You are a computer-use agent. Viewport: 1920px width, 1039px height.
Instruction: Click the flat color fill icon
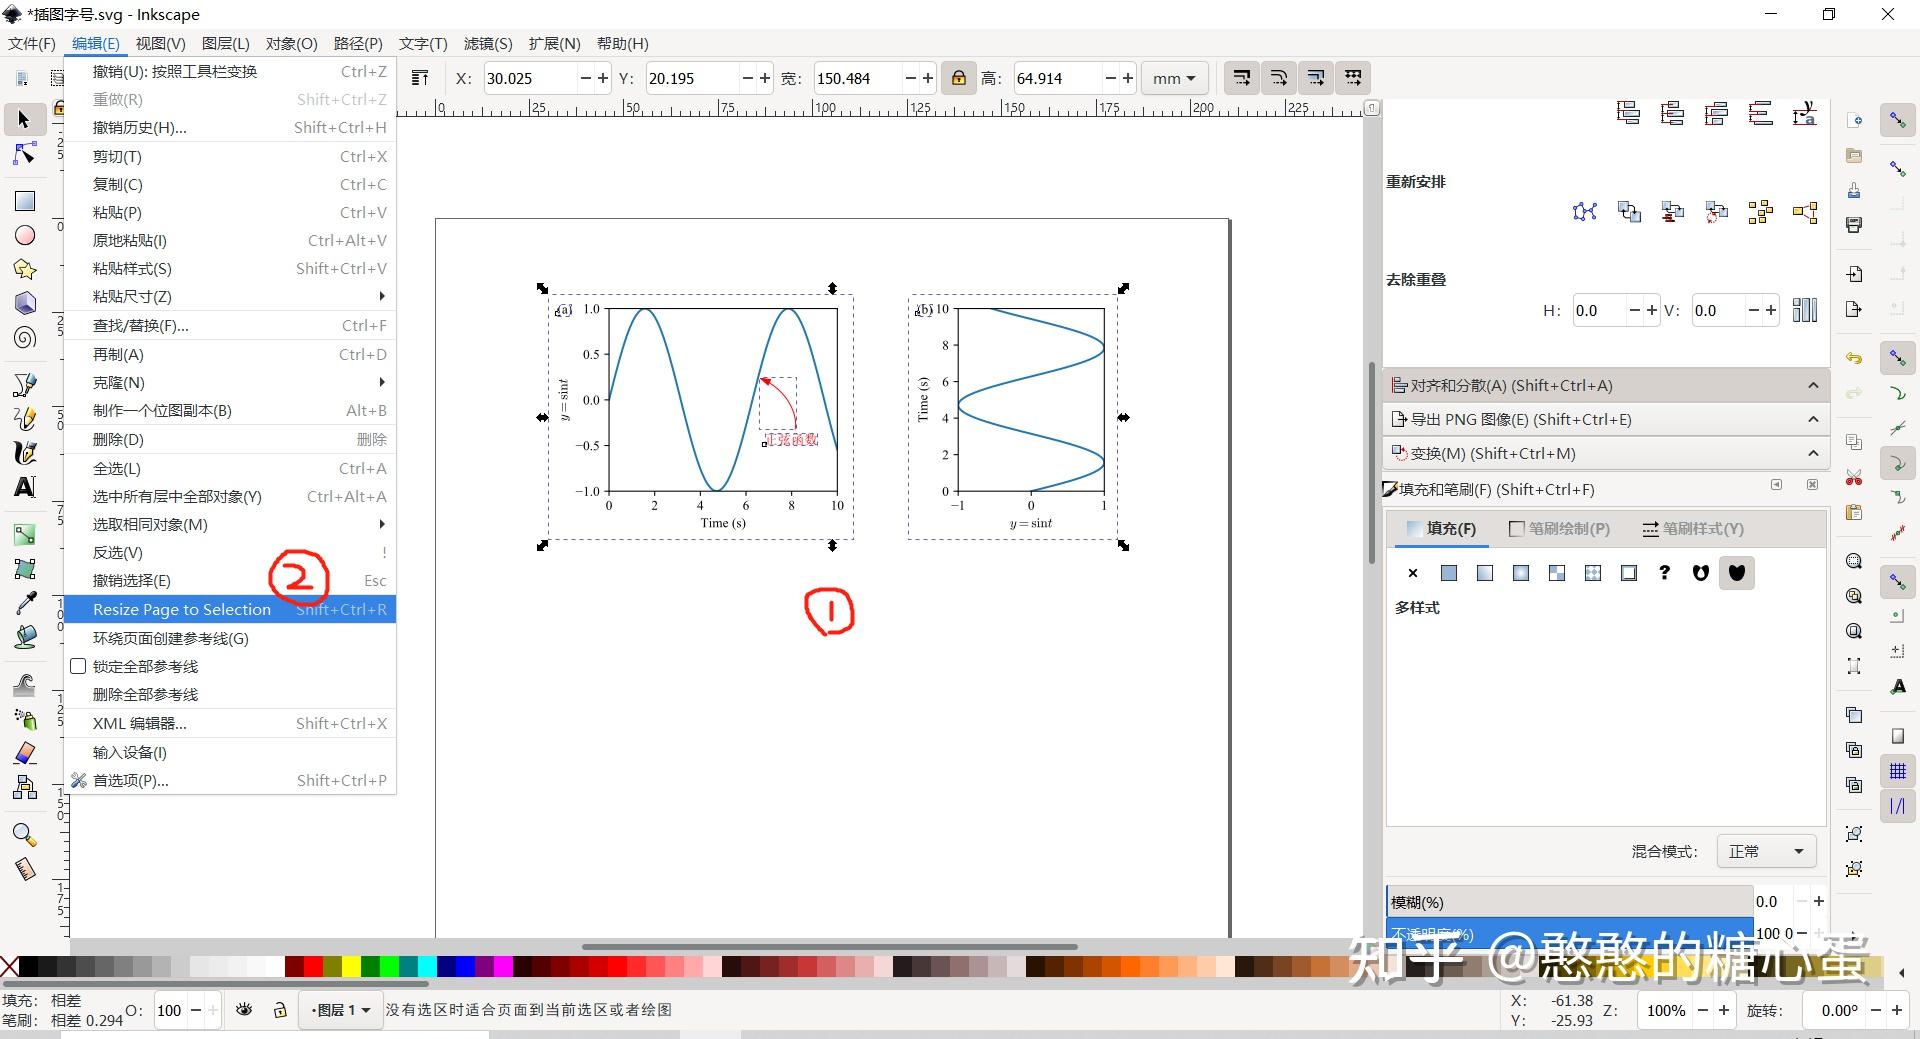(x=1448, y=572)
